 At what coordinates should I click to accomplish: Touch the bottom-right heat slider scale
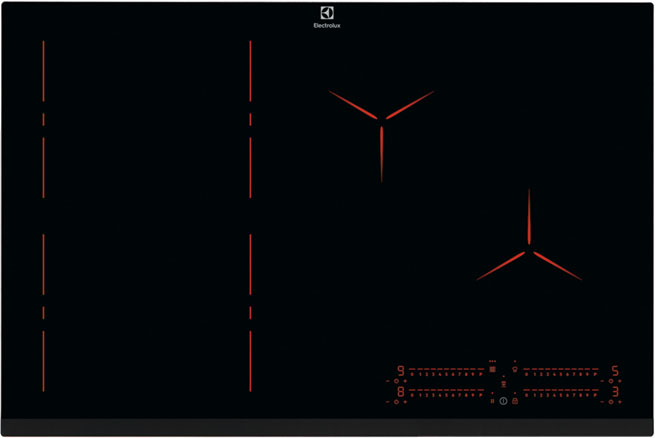[560, 393]
